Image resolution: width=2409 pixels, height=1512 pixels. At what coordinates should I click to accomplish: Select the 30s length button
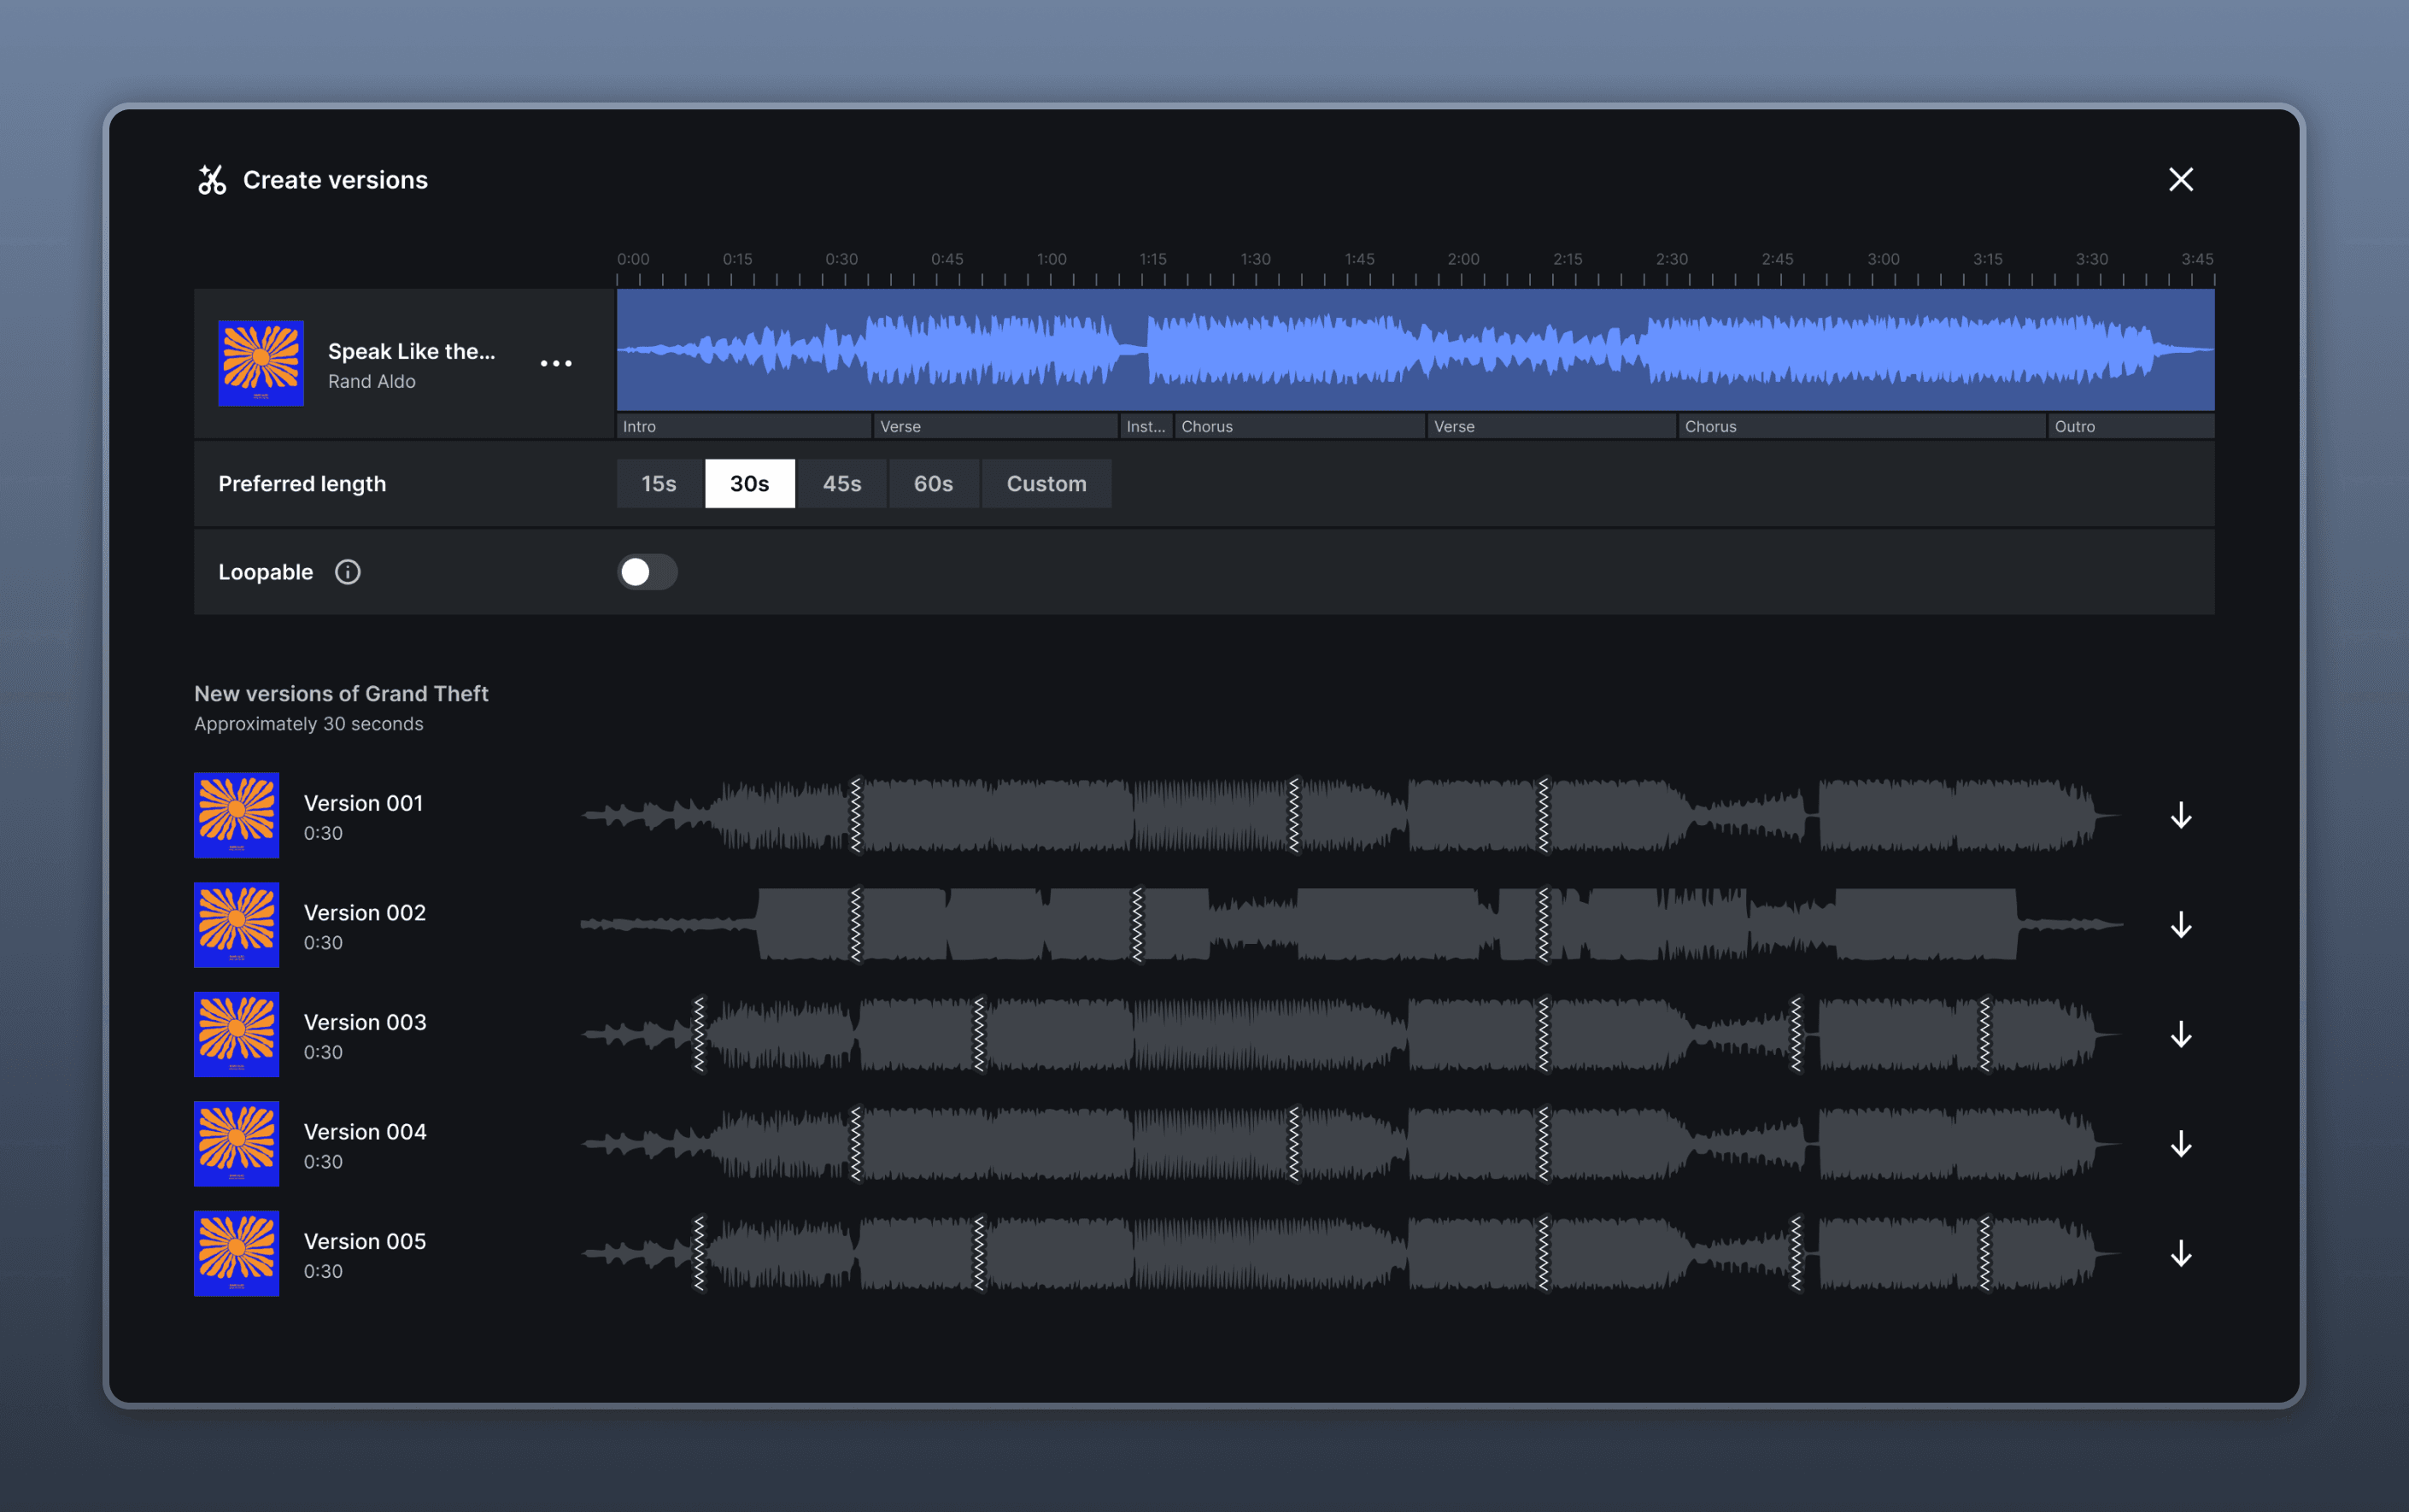(750, 484)
